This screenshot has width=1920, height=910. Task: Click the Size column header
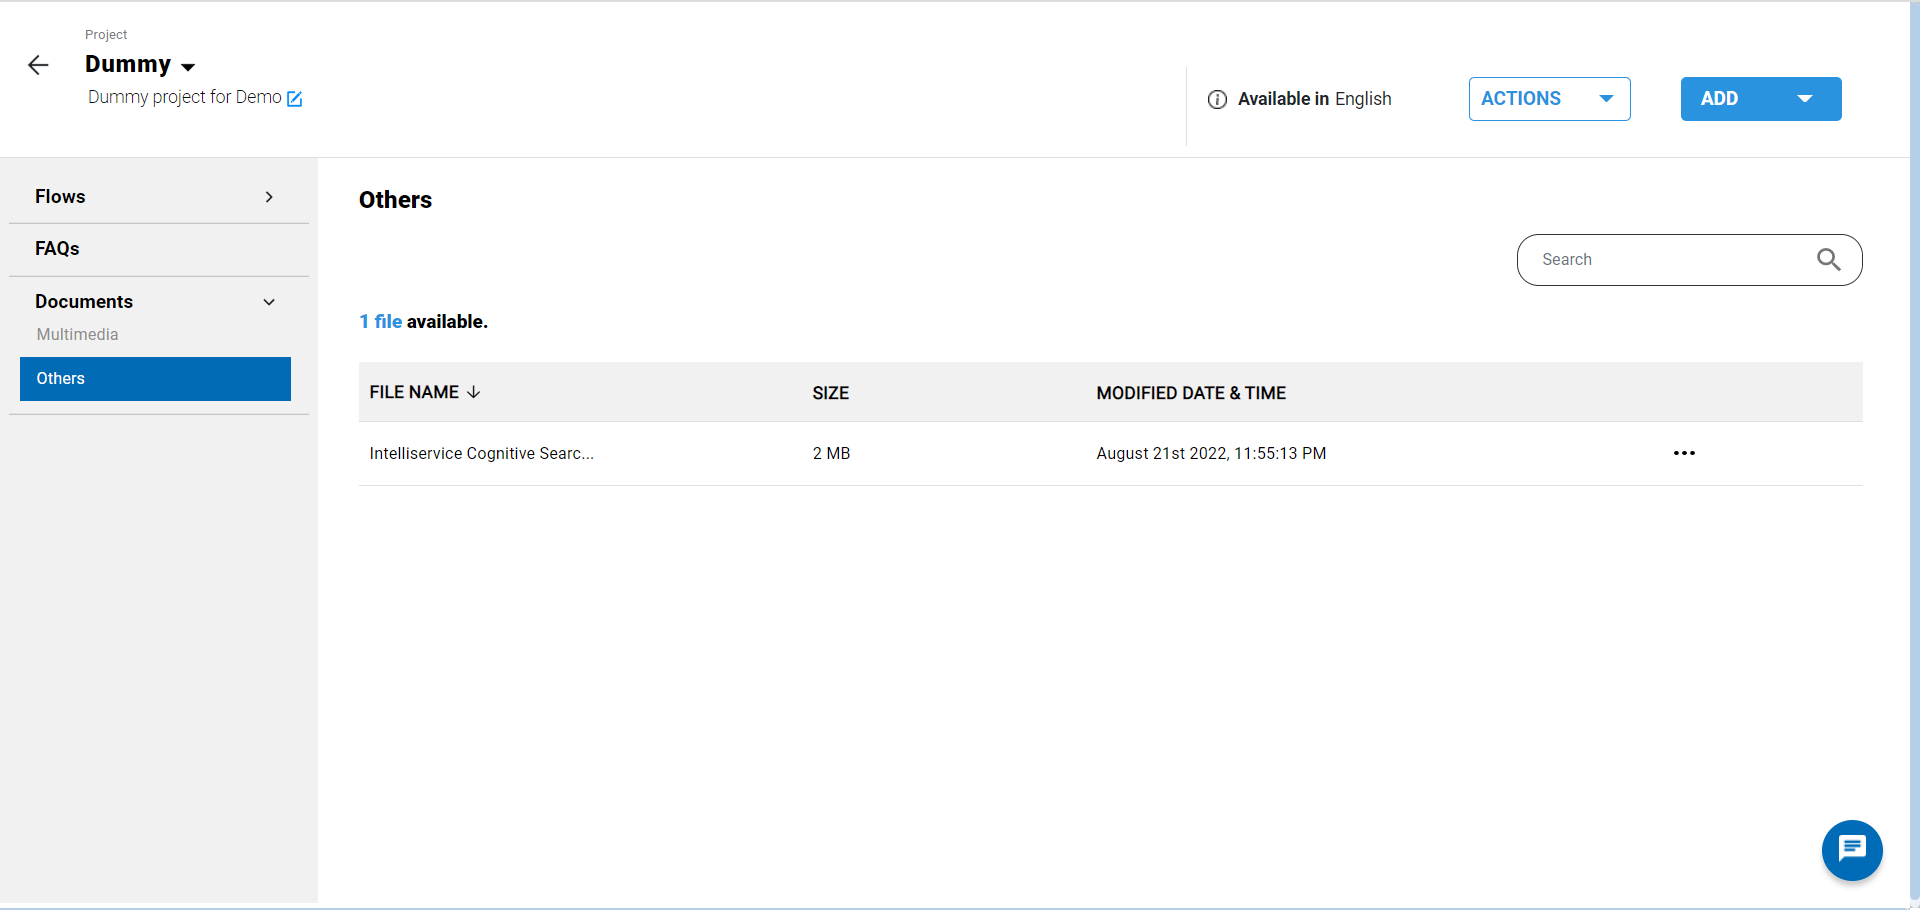tap(830, 393)
